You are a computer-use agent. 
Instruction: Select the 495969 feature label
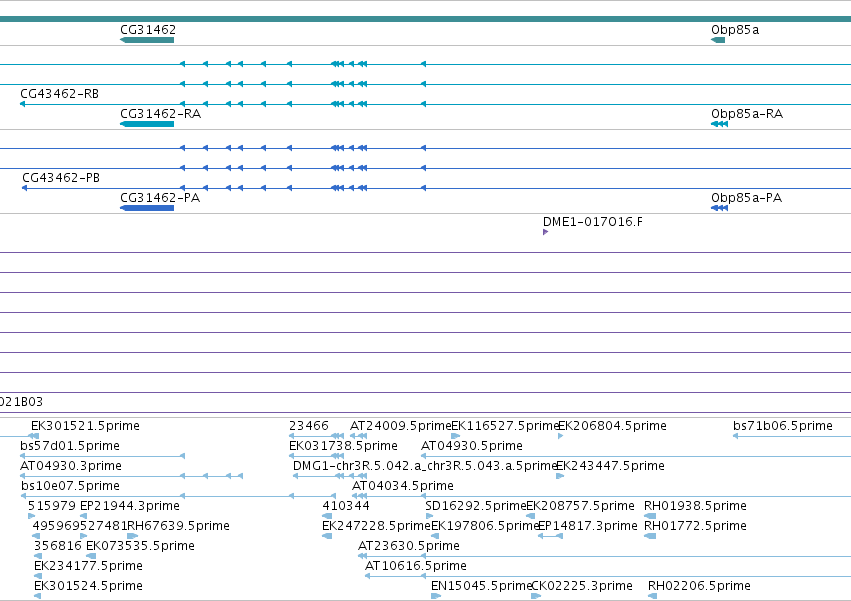pyautogui.click(x=56, y=527)
